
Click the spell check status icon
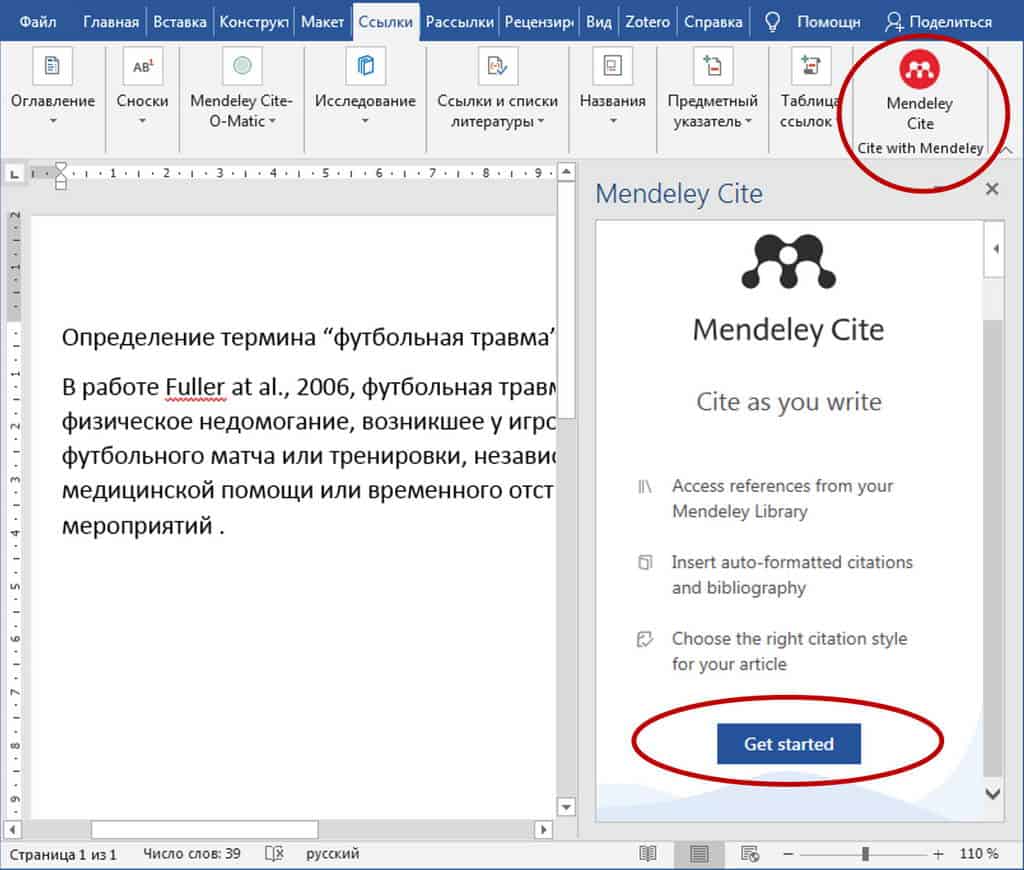(x=274, y=854)
